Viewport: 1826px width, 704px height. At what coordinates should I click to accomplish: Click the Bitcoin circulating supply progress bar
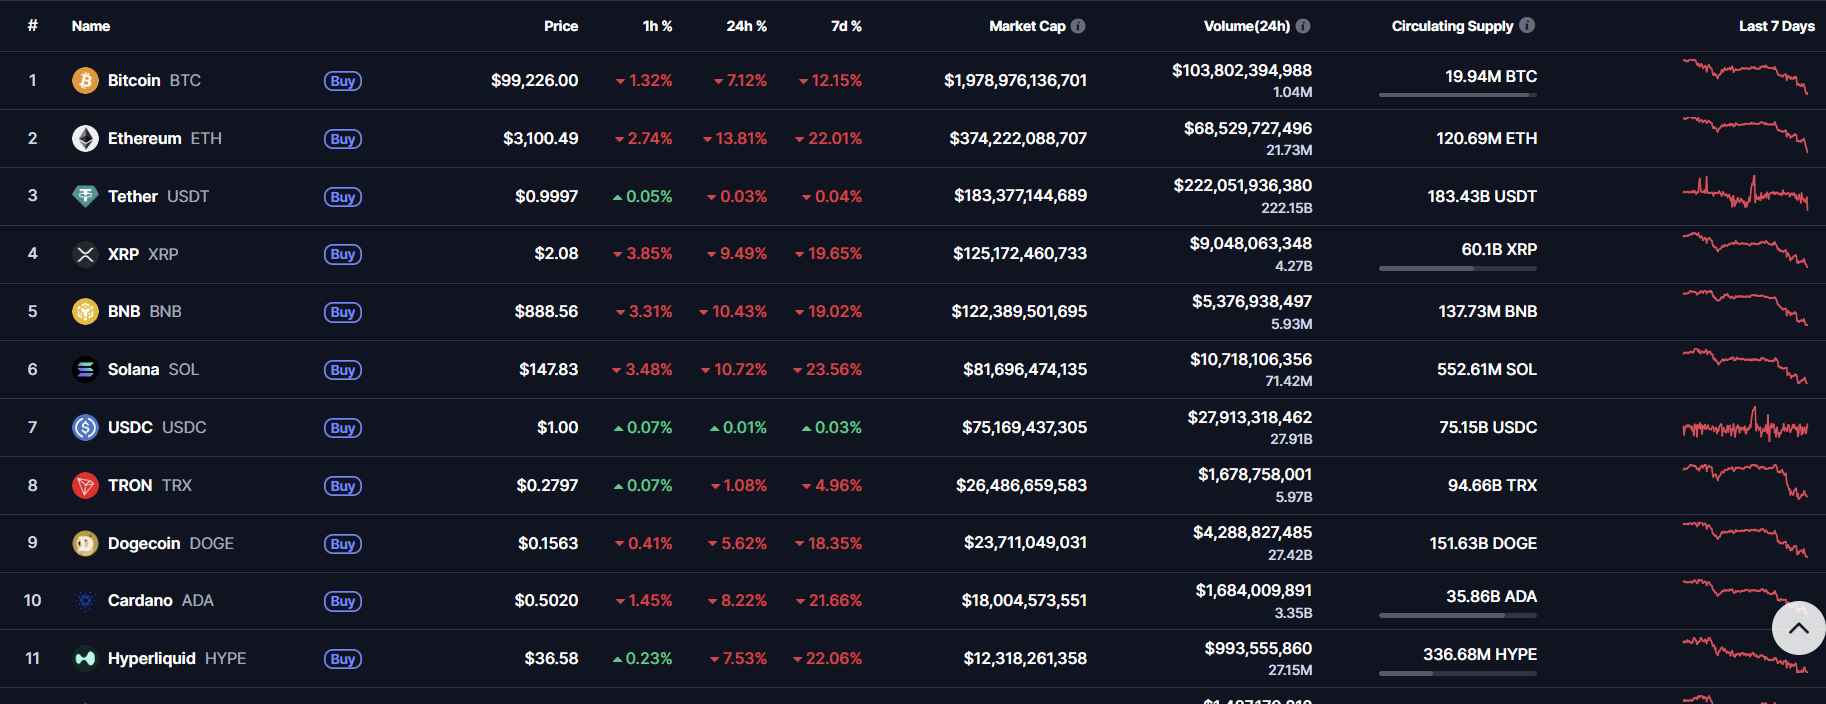pos(1457,95)
